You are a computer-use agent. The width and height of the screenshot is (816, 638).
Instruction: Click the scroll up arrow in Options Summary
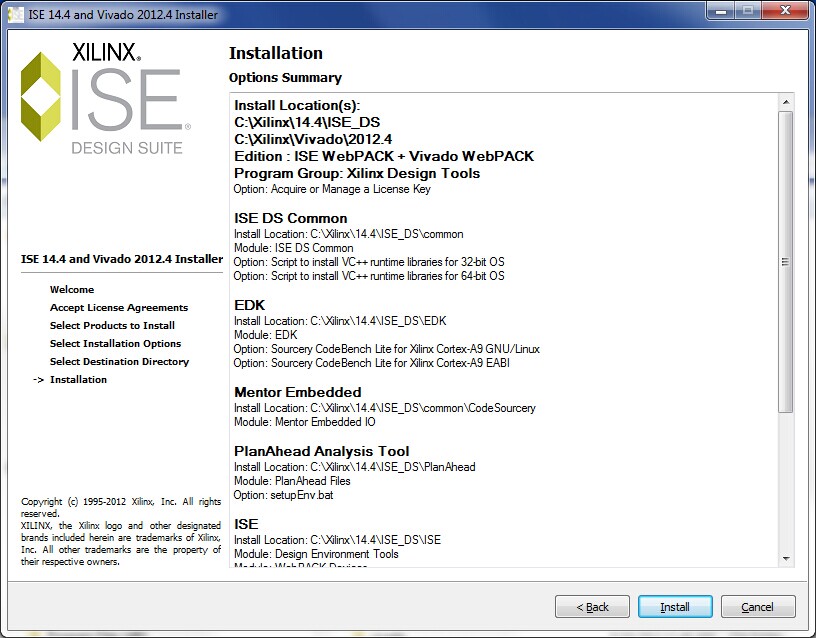(786, 102)
